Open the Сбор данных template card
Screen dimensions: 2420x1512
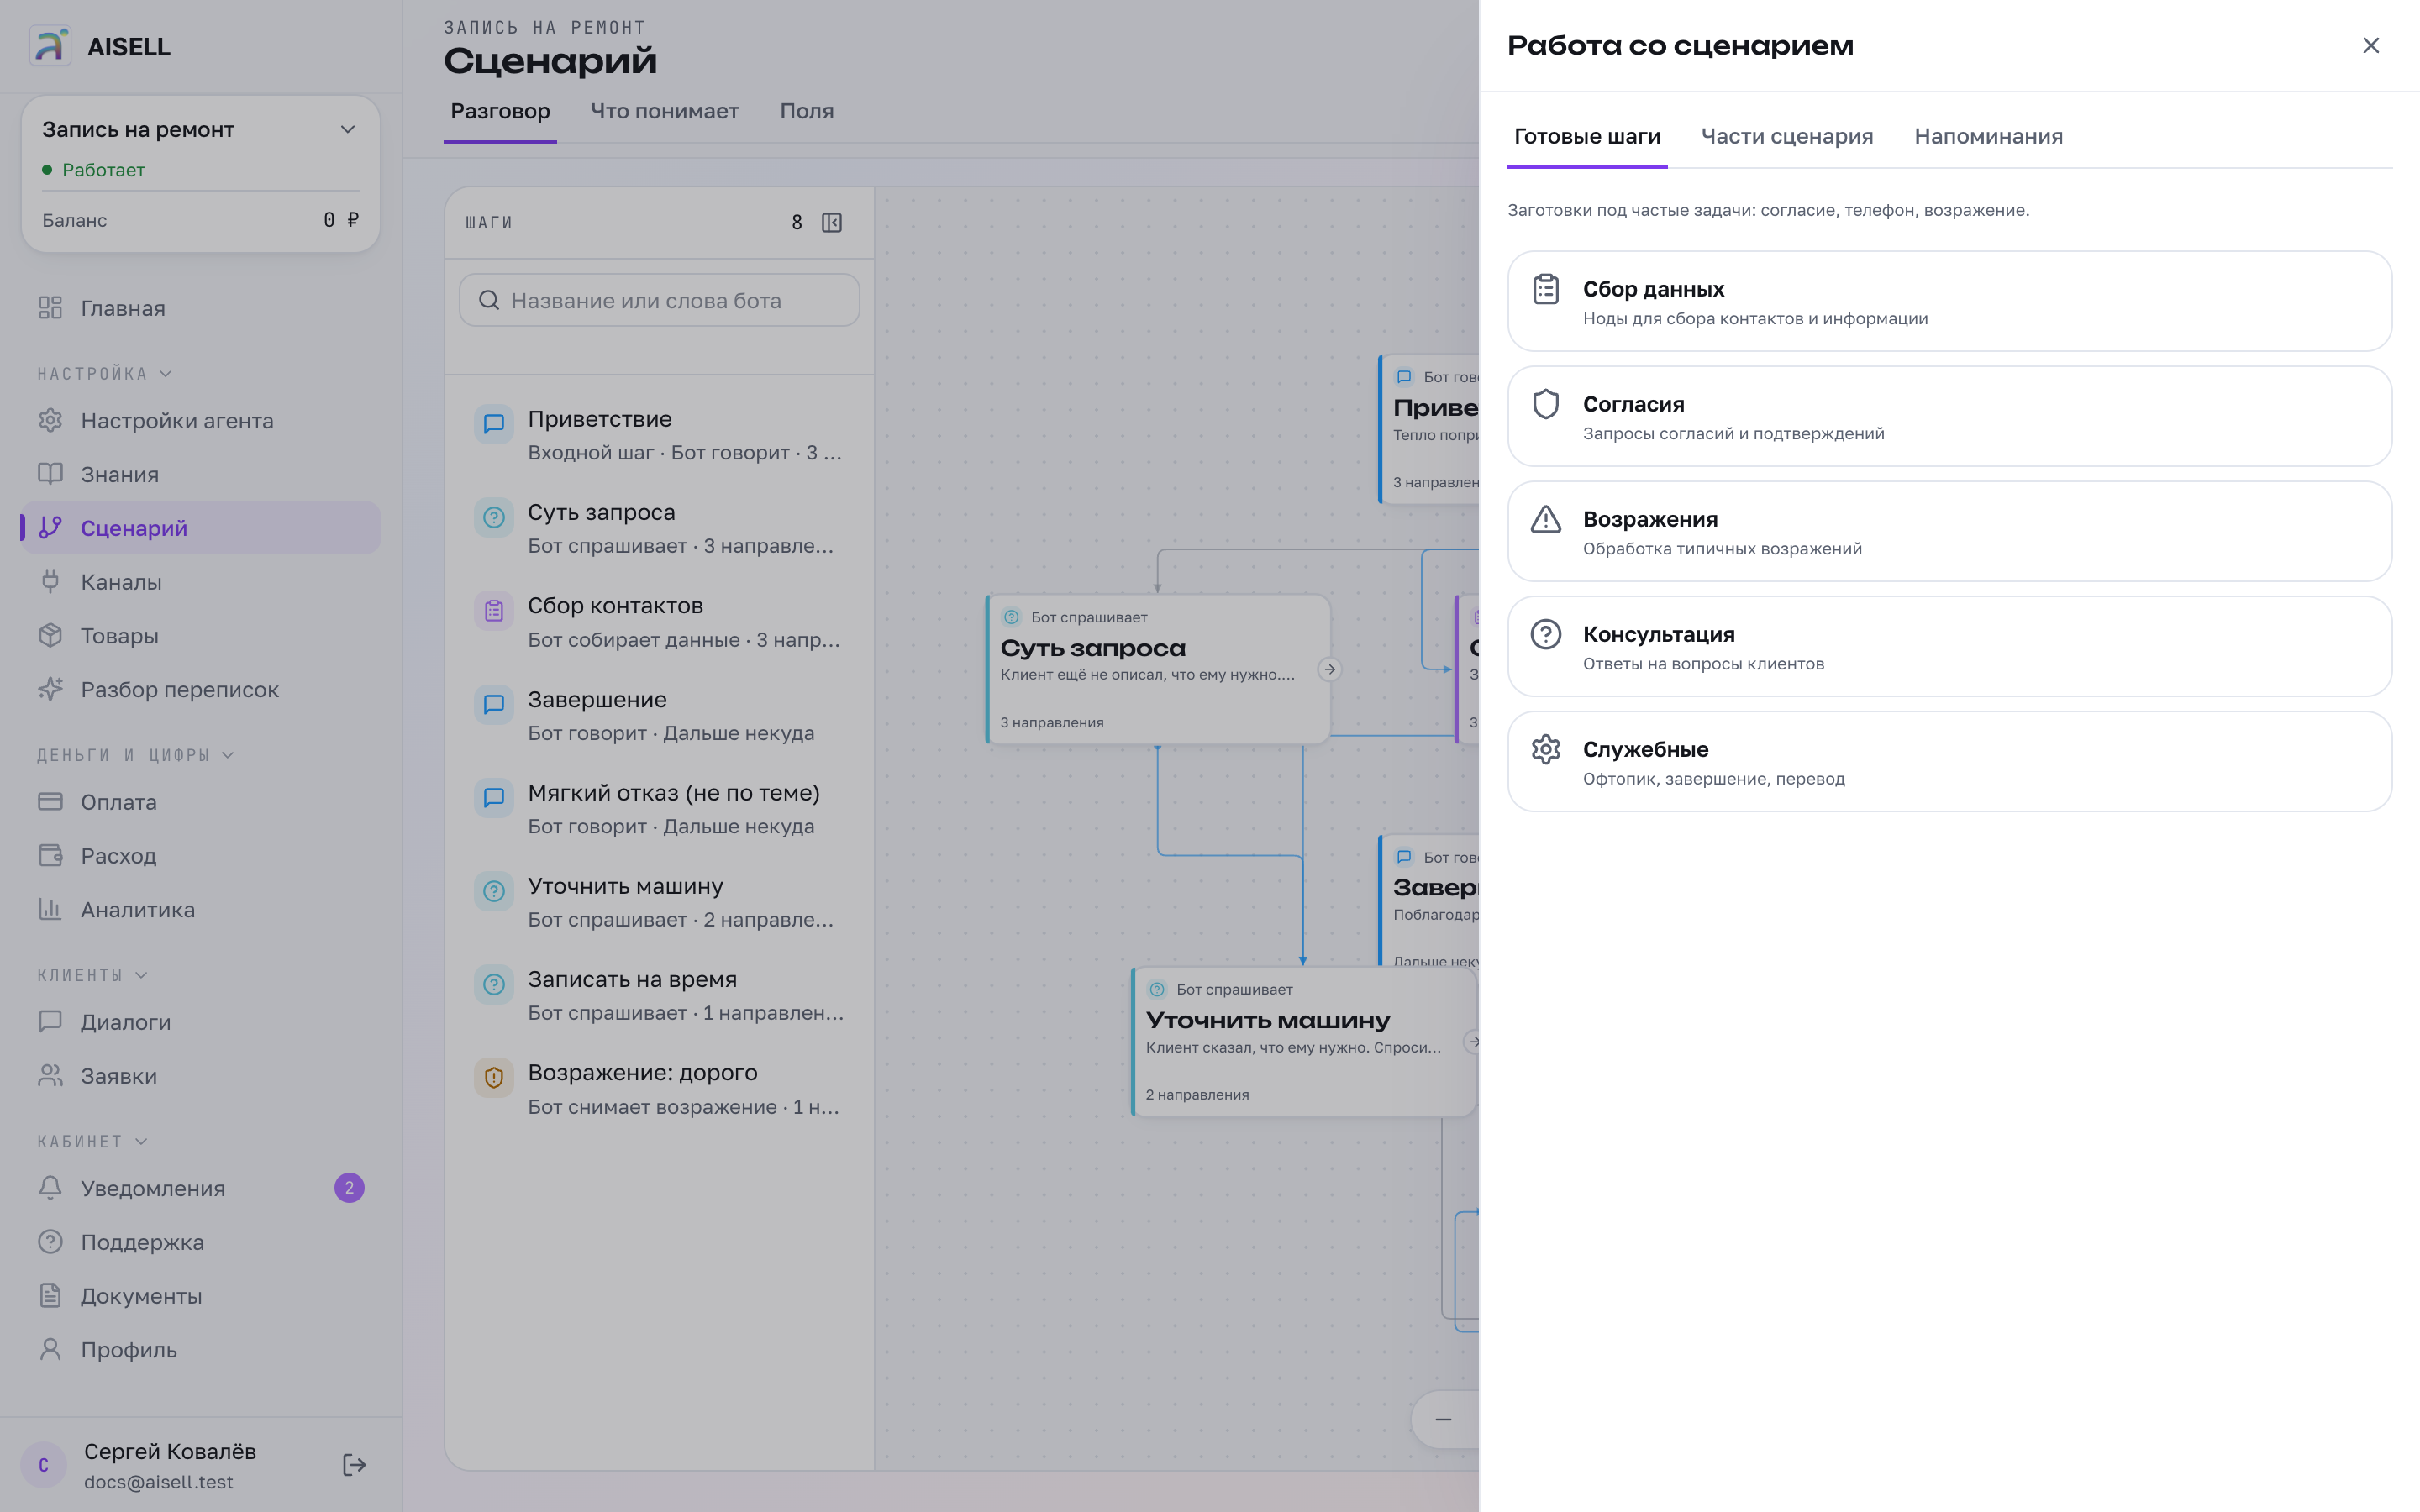click(x=1949, y=301)
